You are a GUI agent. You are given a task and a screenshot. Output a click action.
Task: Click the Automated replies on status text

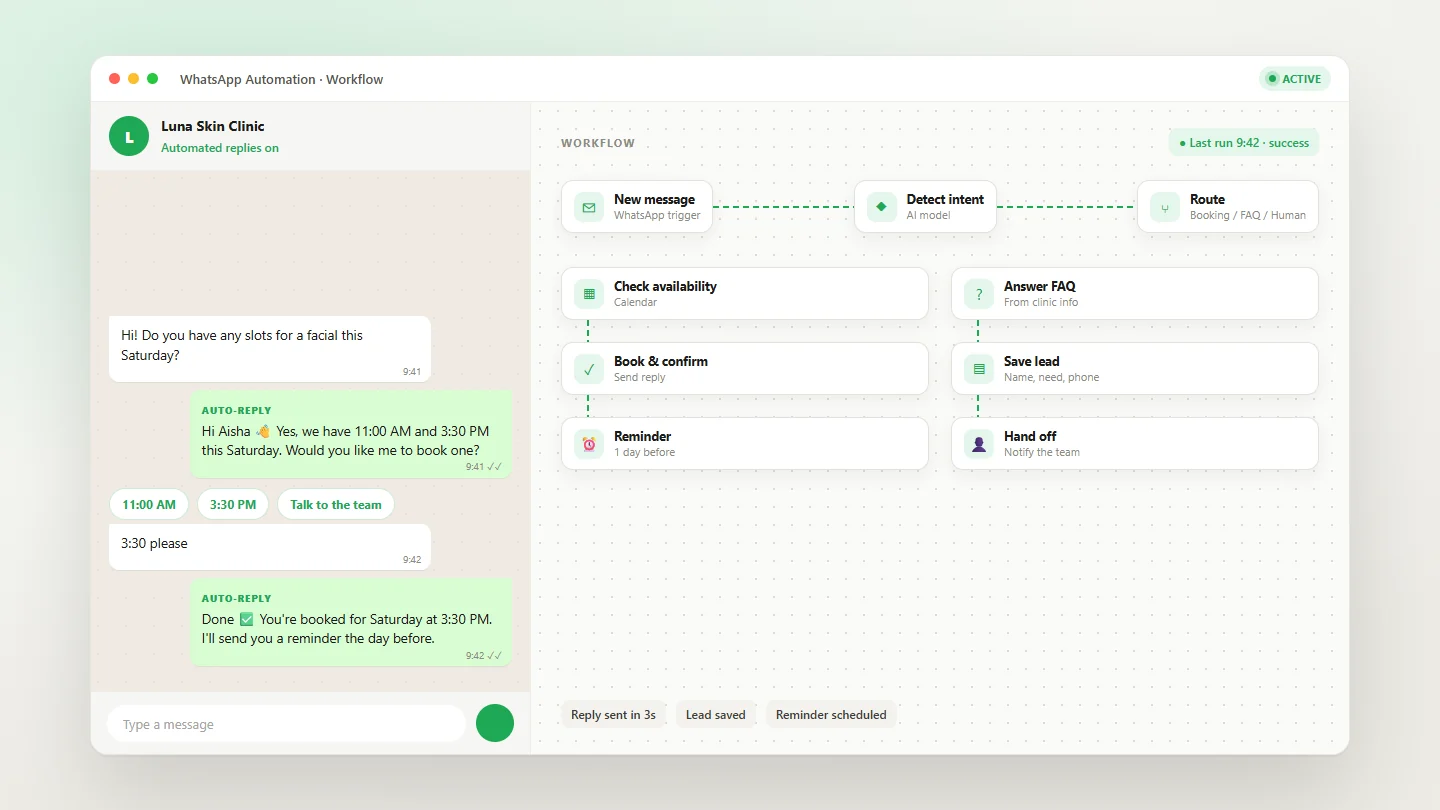220,148
